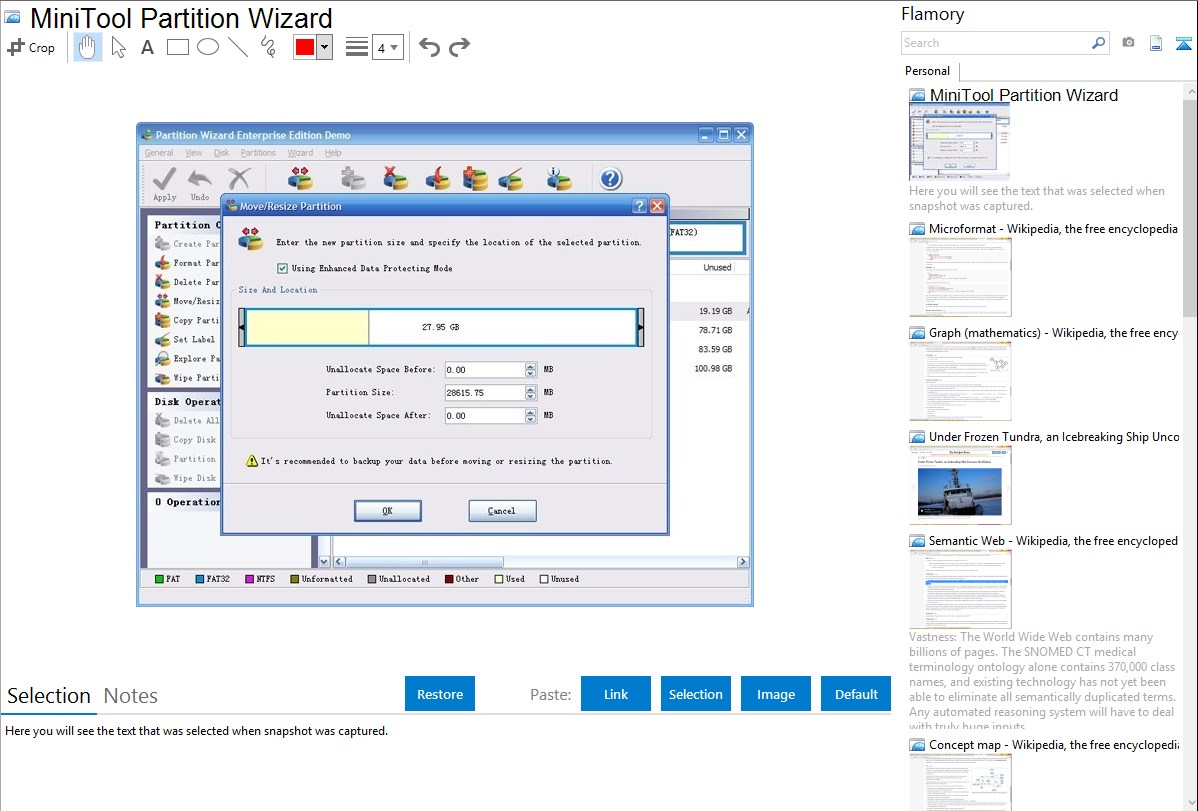The width and height of the screenshot is (1198, 811).
Task: Open the Partitions menu
Action: click(258, 153)
